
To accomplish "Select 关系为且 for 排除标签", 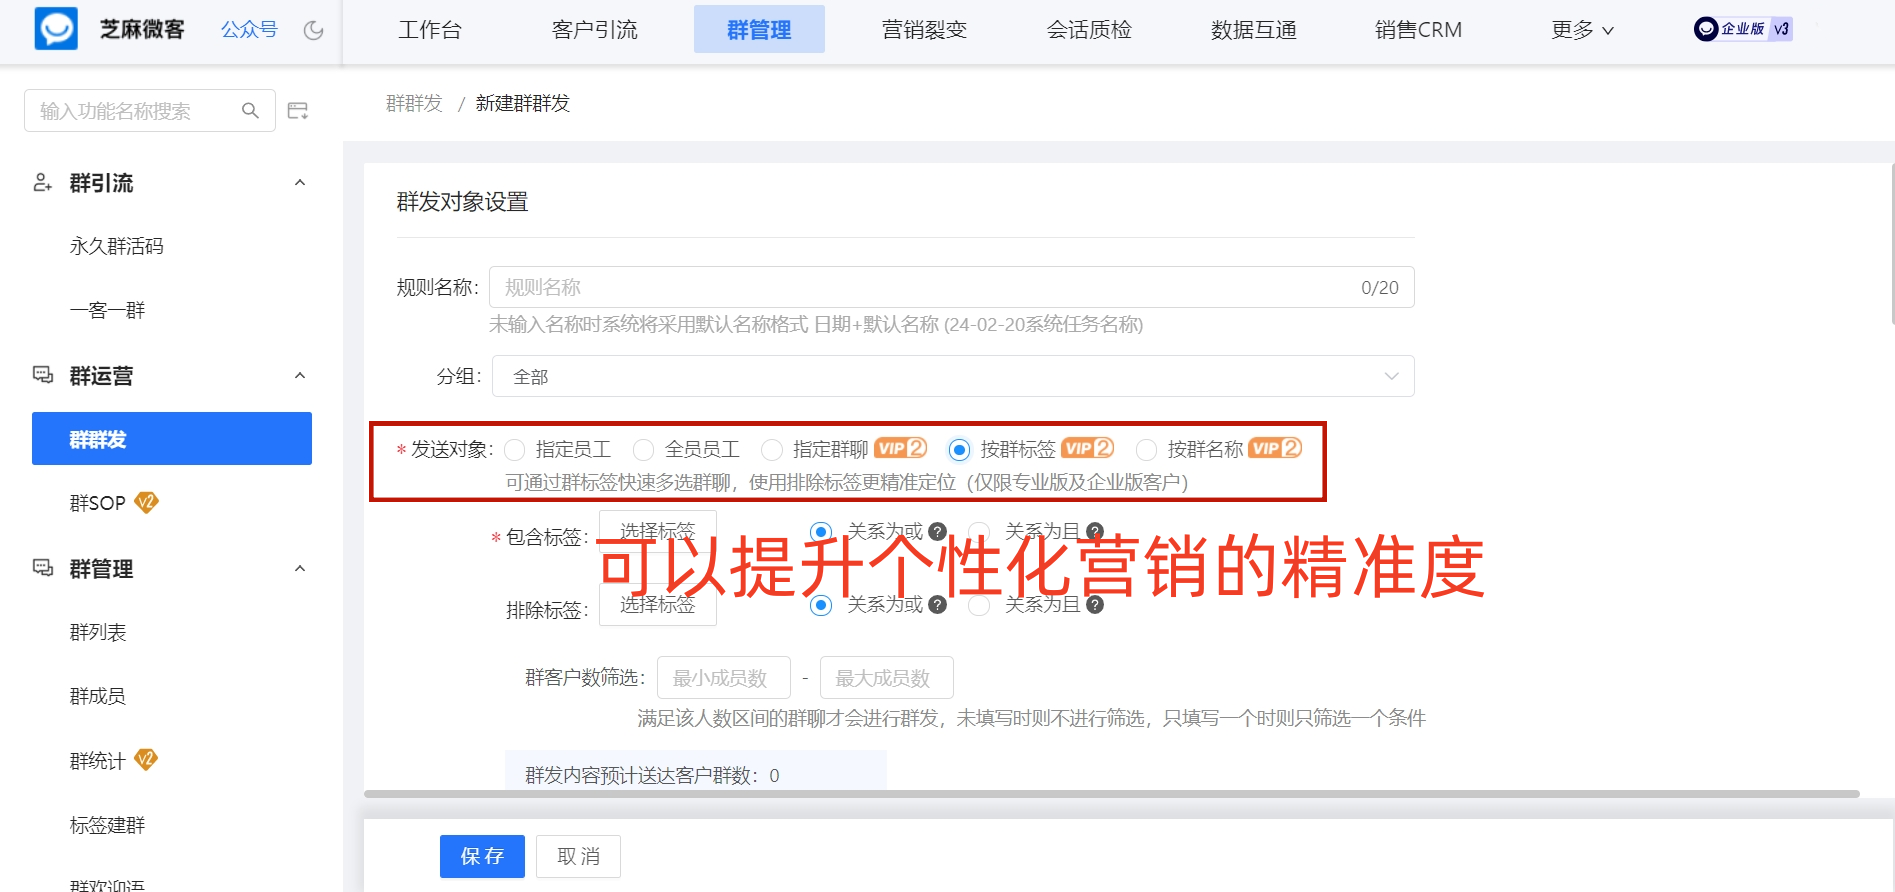I will [979, 605].
